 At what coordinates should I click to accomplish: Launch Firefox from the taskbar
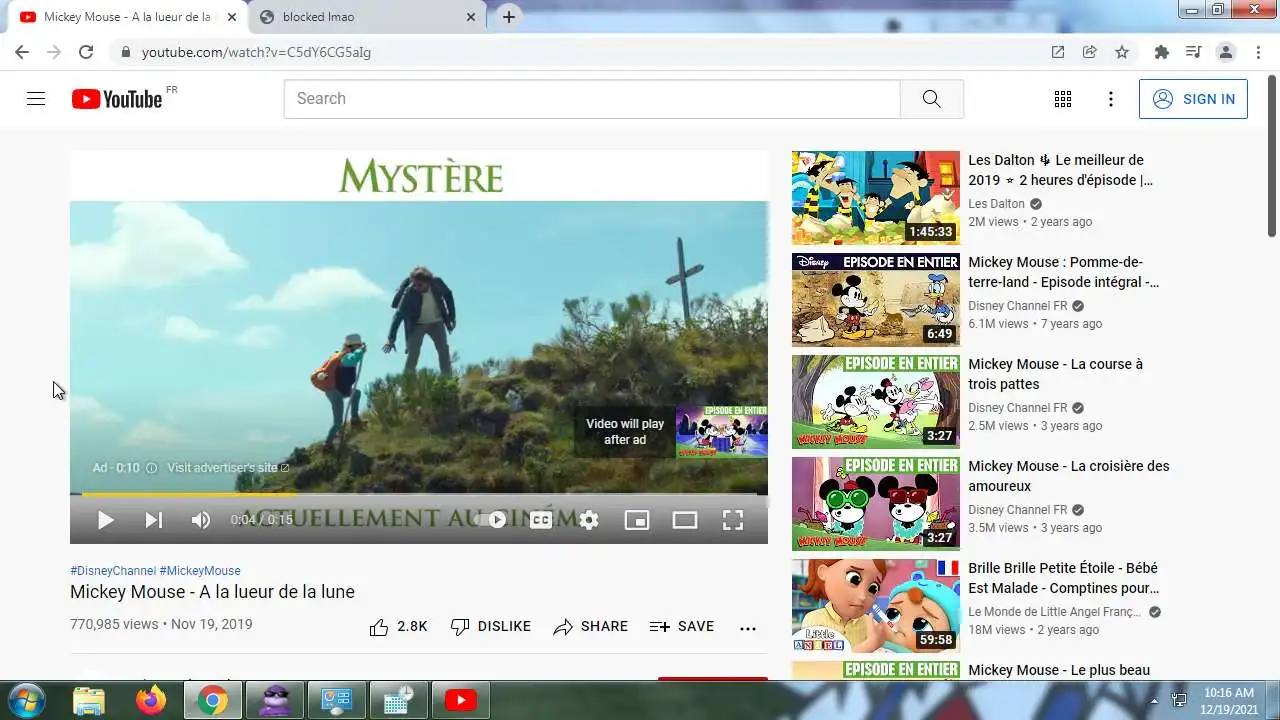click(x=151, y=701)
